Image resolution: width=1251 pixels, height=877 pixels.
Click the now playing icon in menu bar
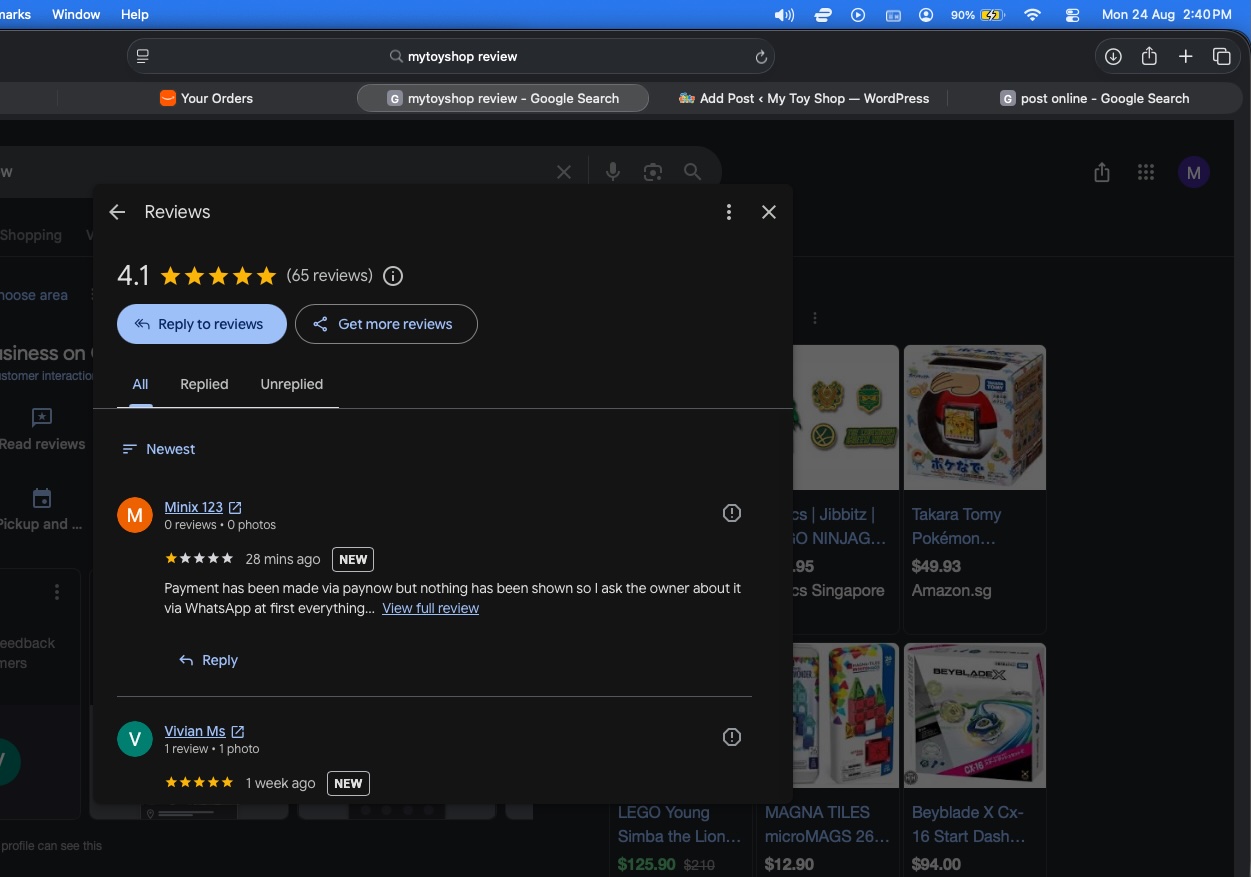click(x=858, y=15)
